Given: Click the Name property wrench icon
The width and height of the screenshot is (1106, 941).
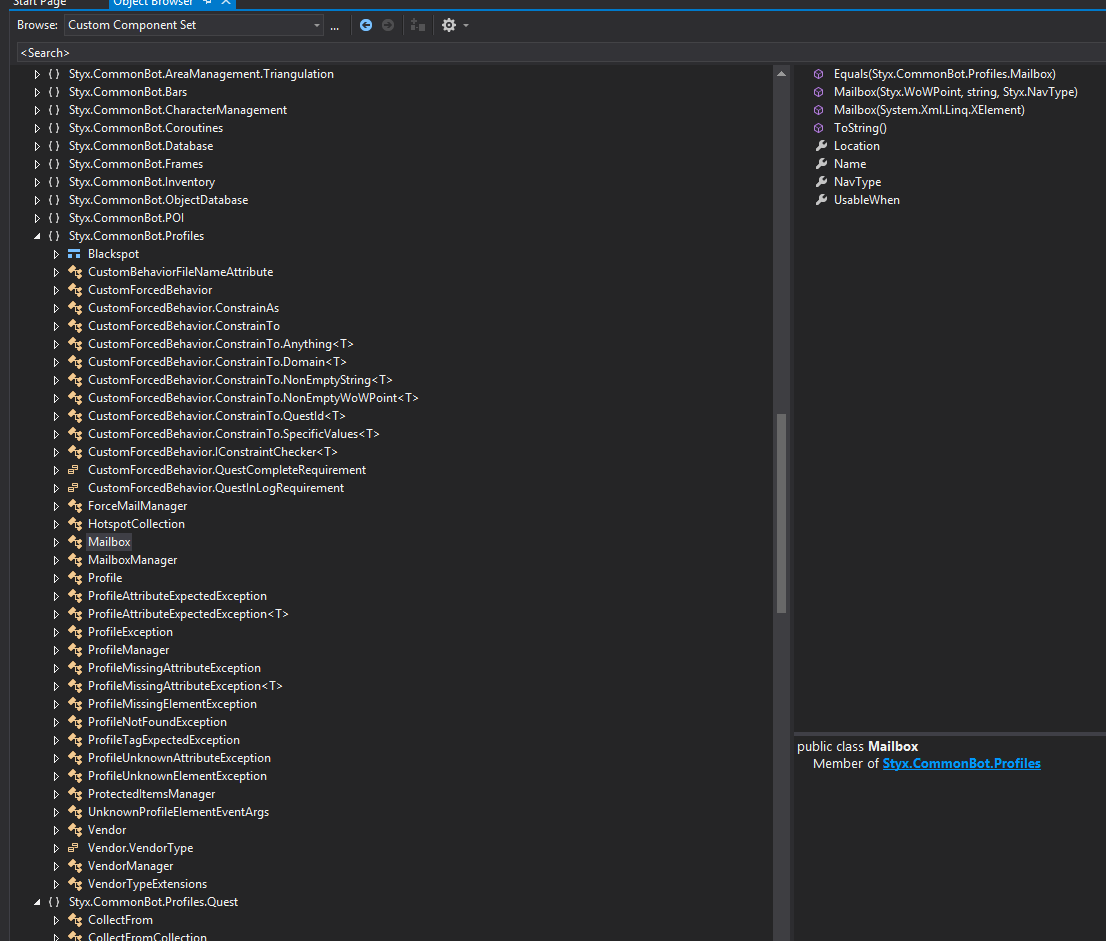Looking at the screenshot, I should click(x=821, y=164).
